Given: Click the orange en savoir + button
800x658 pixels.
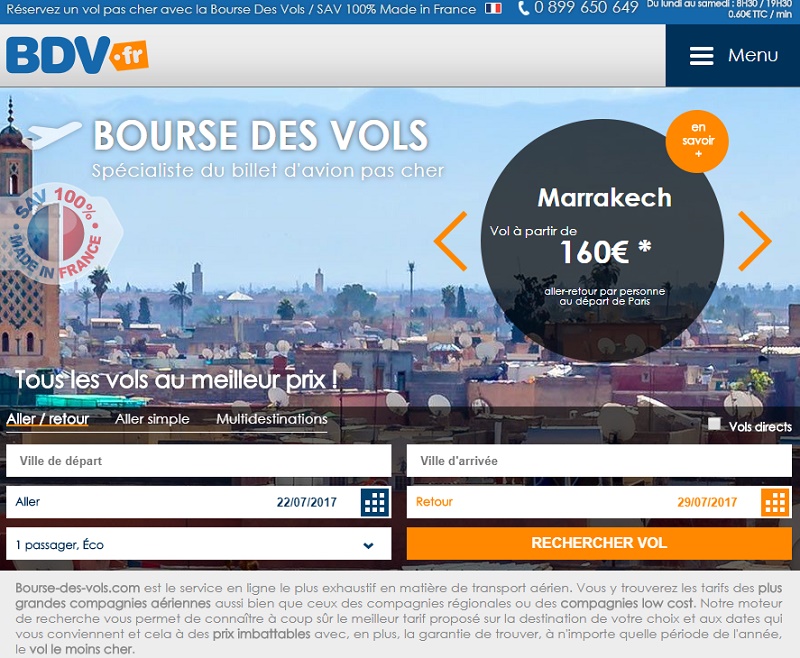Looking at the screenshot, I should (x=697, y=141).
